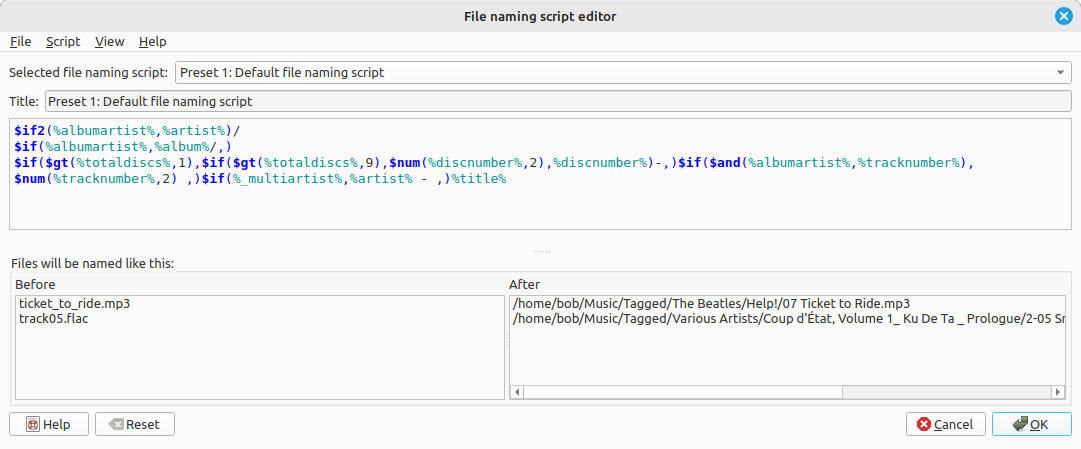Confirm with the OK button
The height and width of the screenshot is (449, 1081).
(1031, 424)
